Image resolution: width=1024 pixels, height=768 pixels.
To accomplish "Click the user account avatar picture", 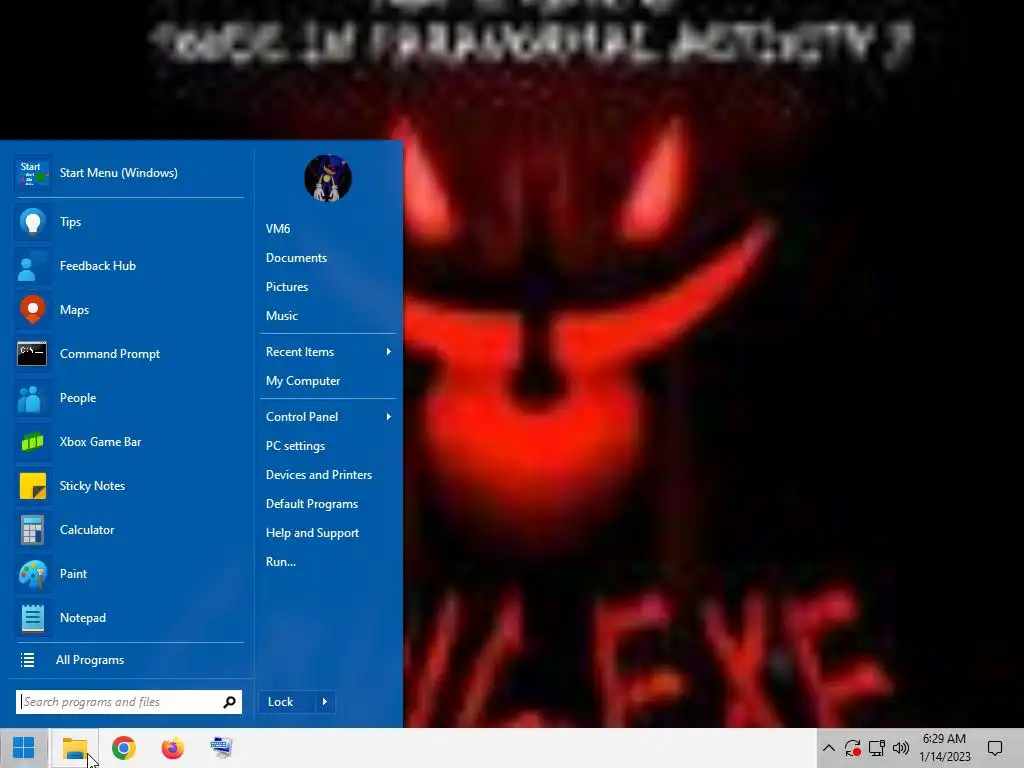I will [x=328, y=178].
